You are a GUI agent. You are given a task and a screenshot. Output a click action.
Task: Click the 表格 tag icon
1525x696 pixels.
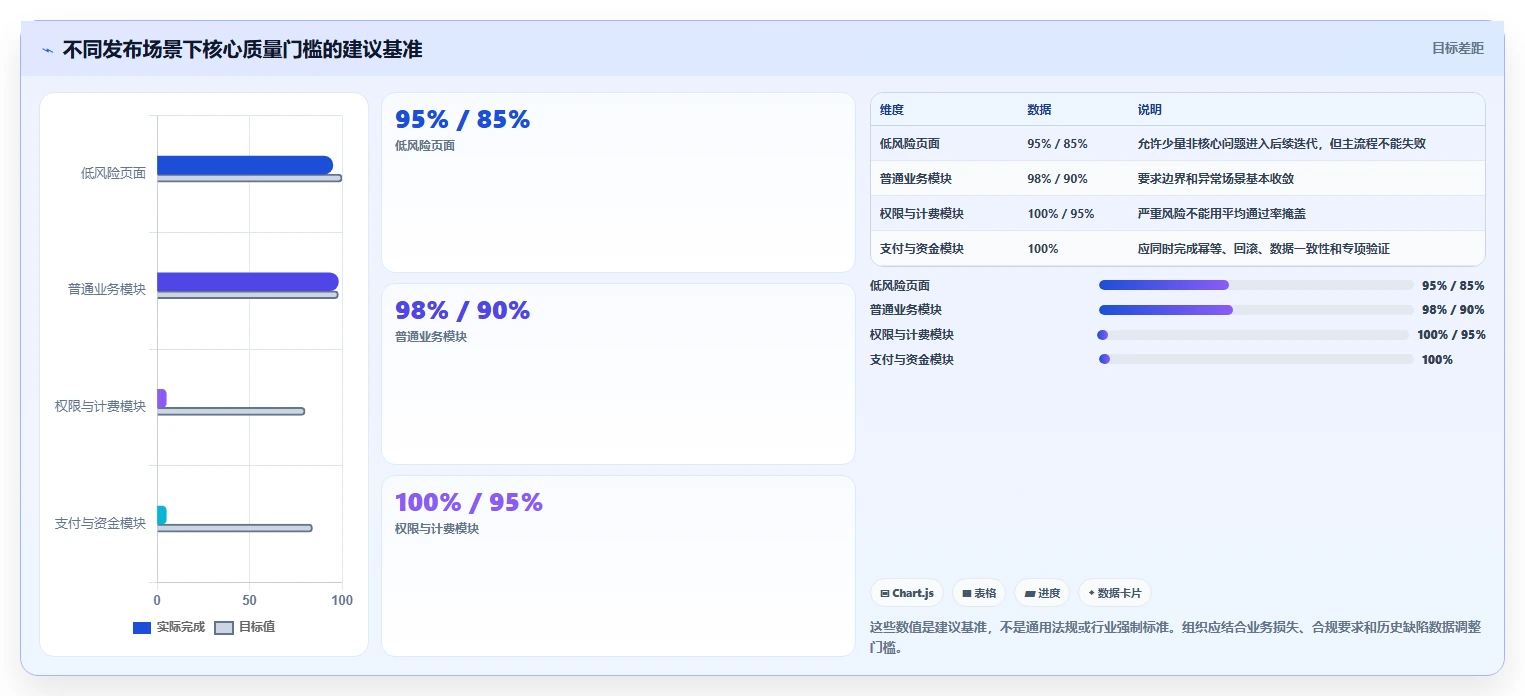(x=967, y=593)
